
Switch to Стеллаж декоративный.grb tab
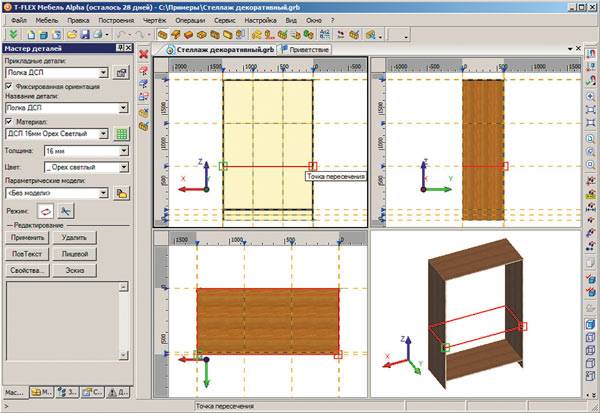220,50
